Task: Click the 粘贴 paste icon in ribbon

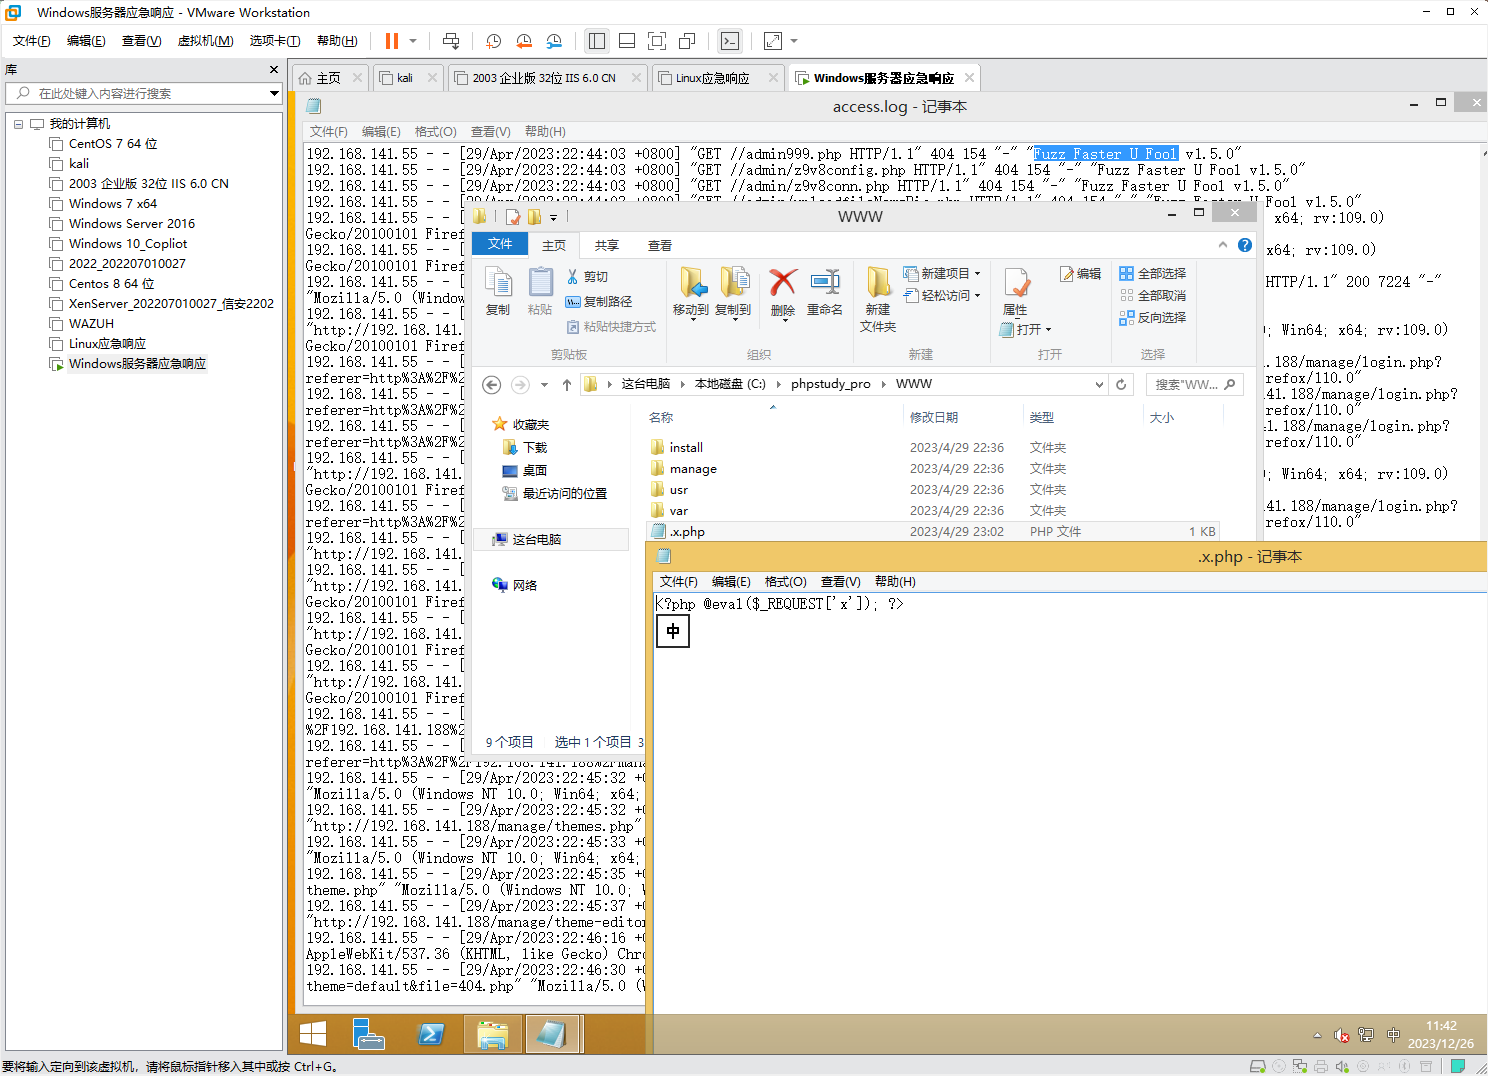Action: (540, 292)
